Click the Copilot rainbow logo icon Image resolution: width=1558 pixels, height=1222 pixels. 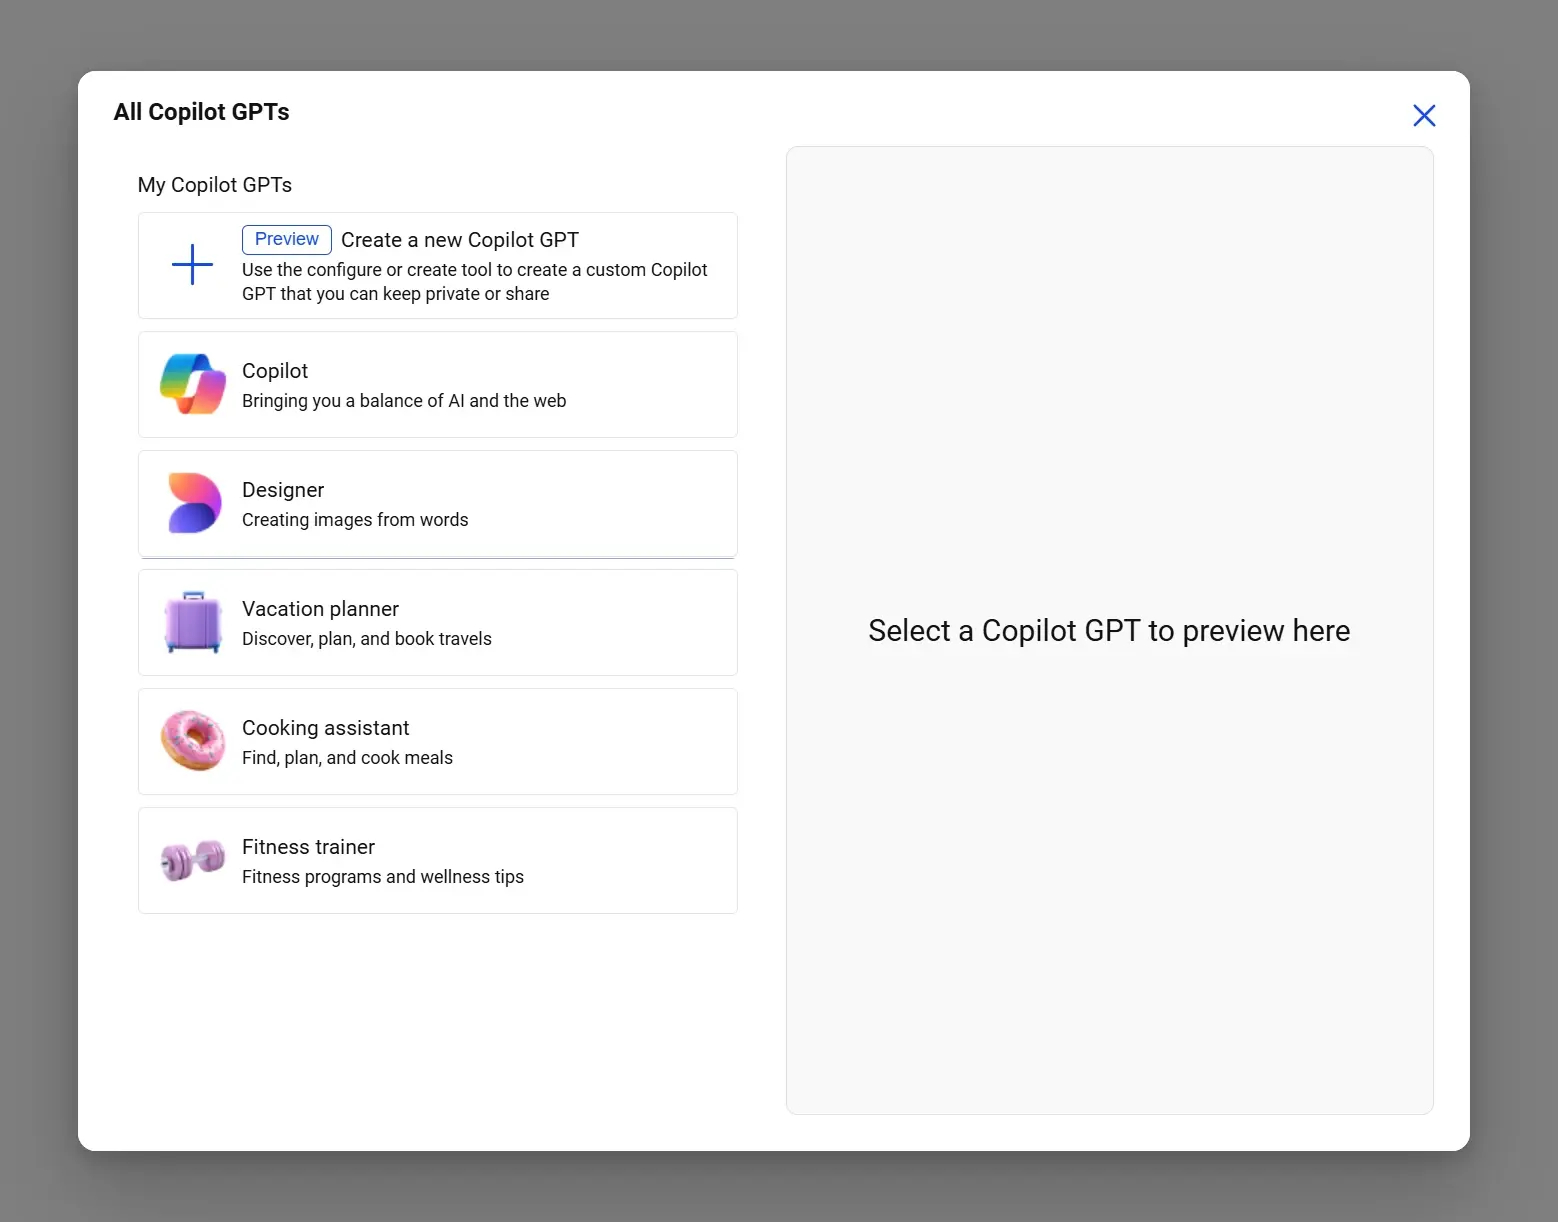coord(193,384)
